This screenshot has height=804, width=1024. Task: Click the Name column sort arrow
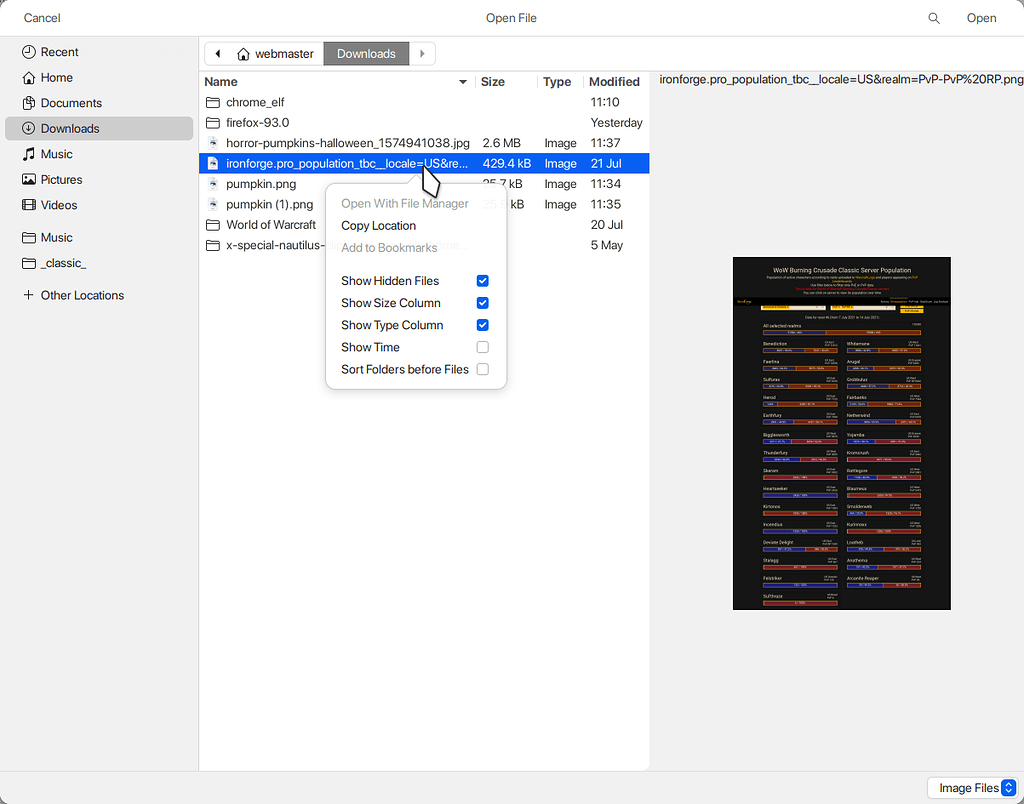pos(462,82)
